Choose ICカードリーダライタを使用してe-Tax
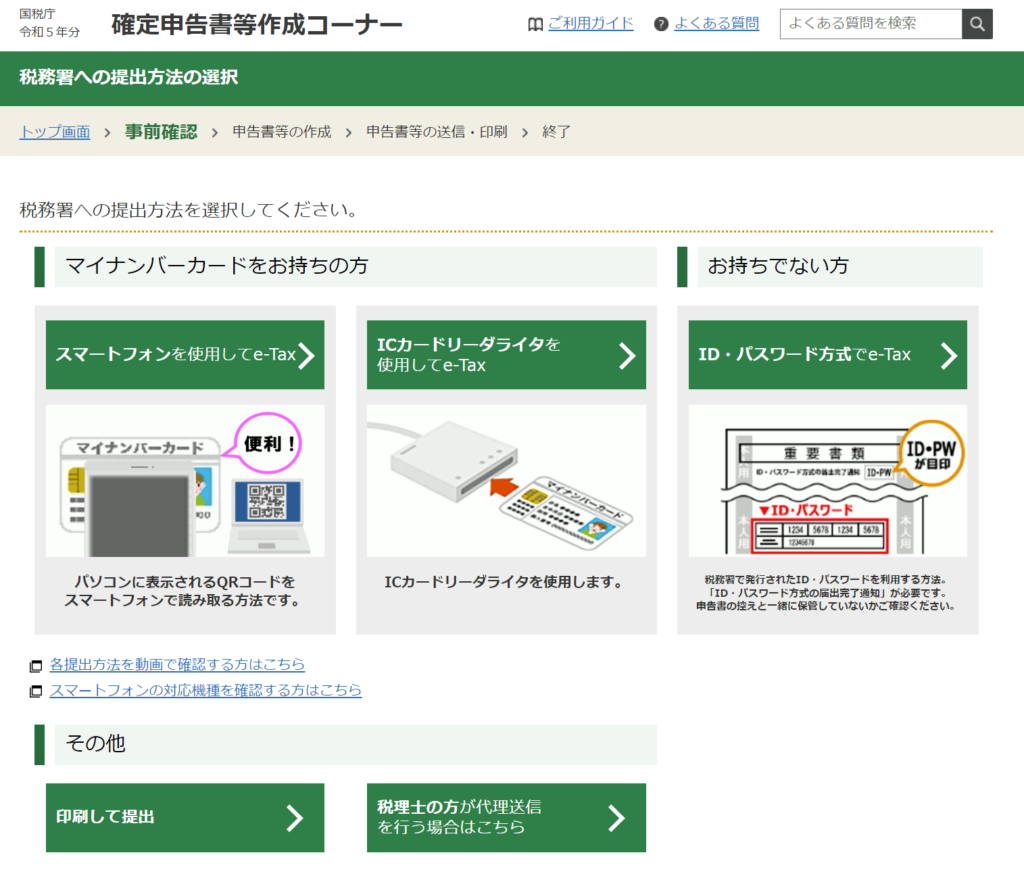The height and width of the screenshot is (878, 1024). click(x=506, y=355)
